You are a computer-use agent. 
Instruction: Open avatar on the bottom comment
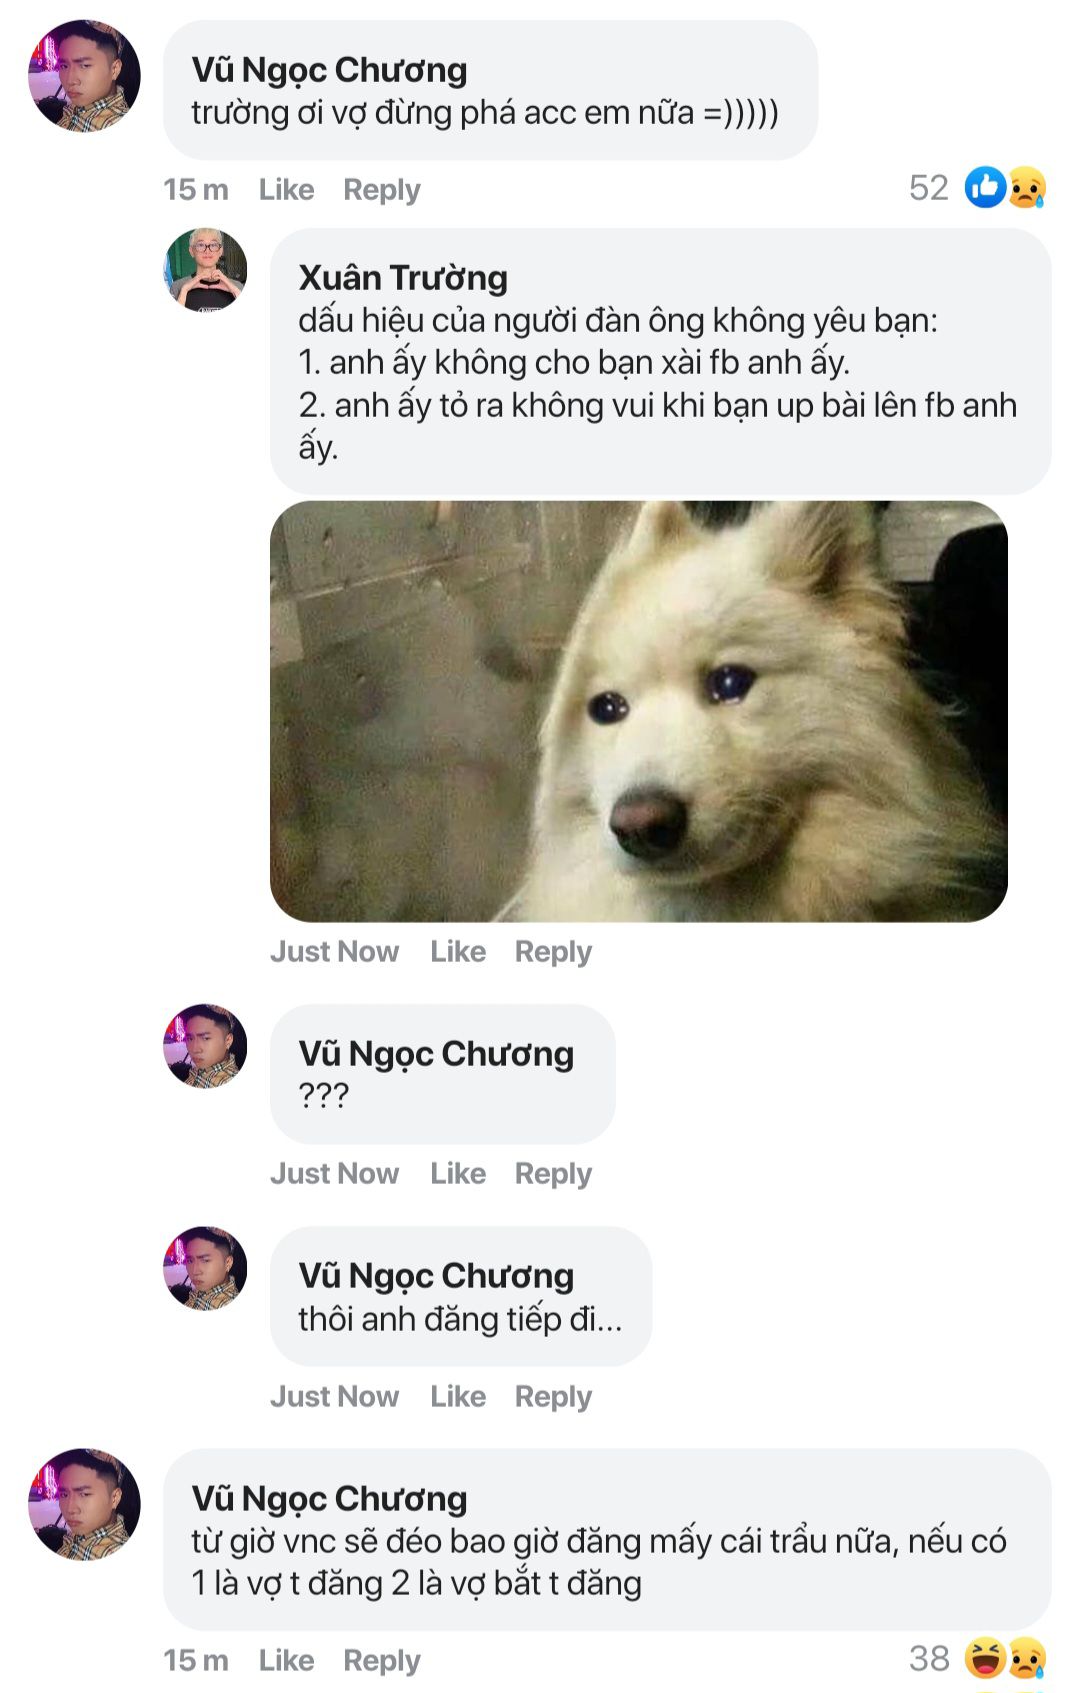coord(84,1504)
